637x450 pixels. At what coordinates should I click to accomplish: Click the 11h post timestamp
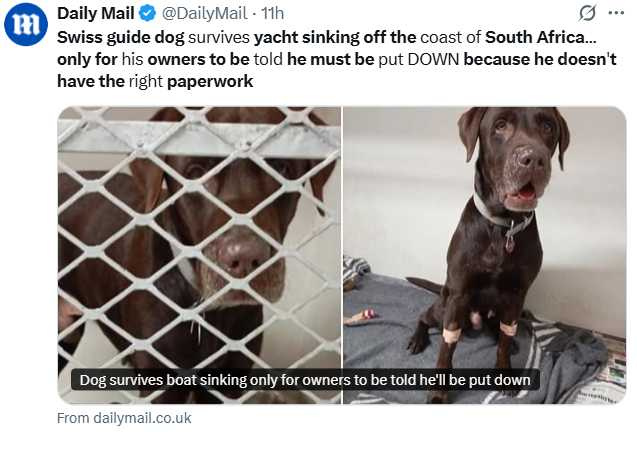pyautogui.click(x=272, y=13)
